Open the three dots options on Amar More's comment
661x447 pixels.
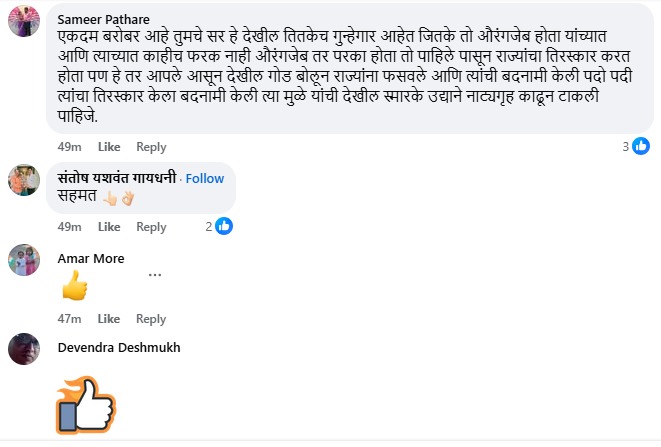click(155, 273)
